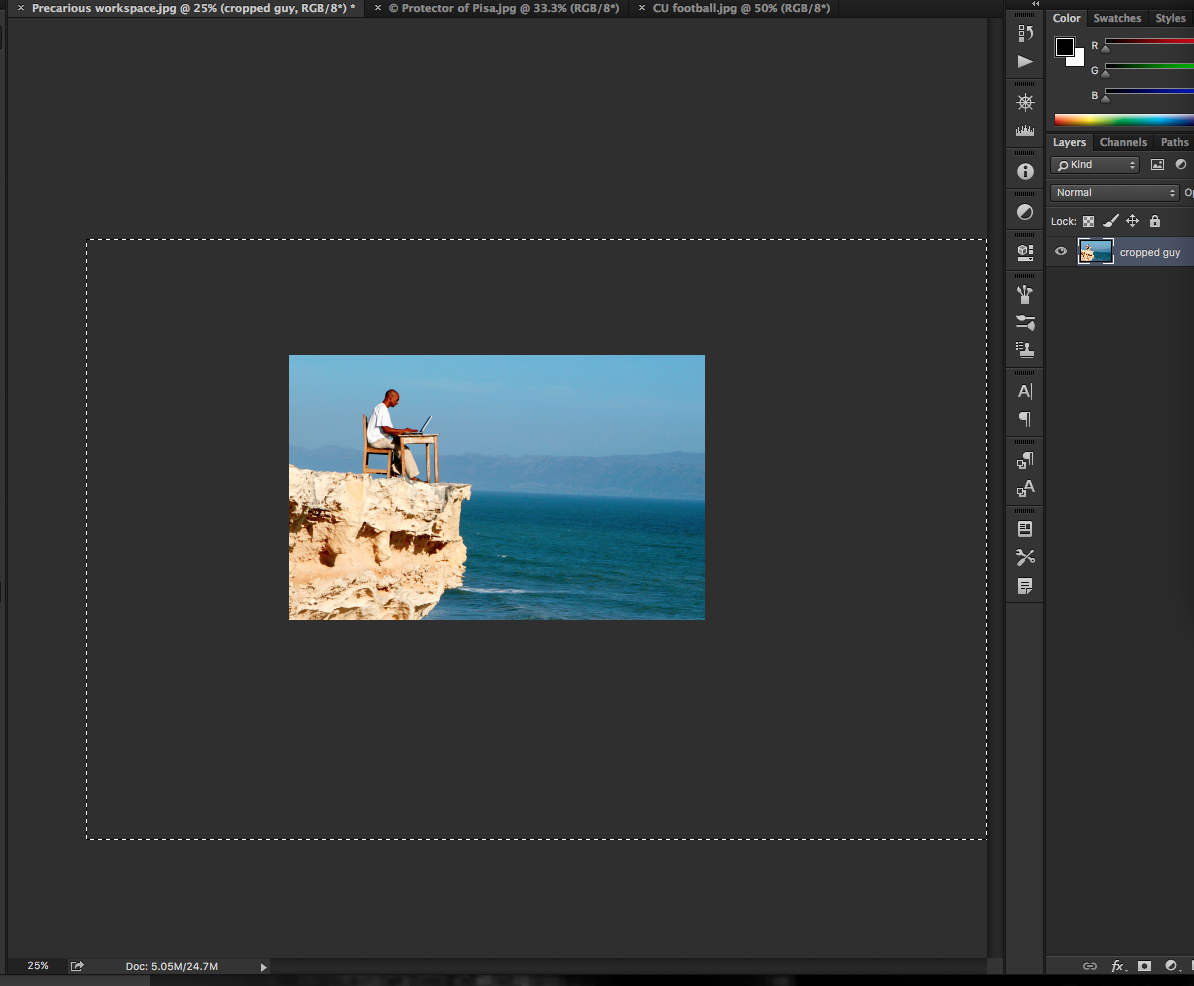Image resolution: width=1194 pixels, height=986 pixels.
Task: Open the Kind layer filter dropdown
Action: 1095,165
